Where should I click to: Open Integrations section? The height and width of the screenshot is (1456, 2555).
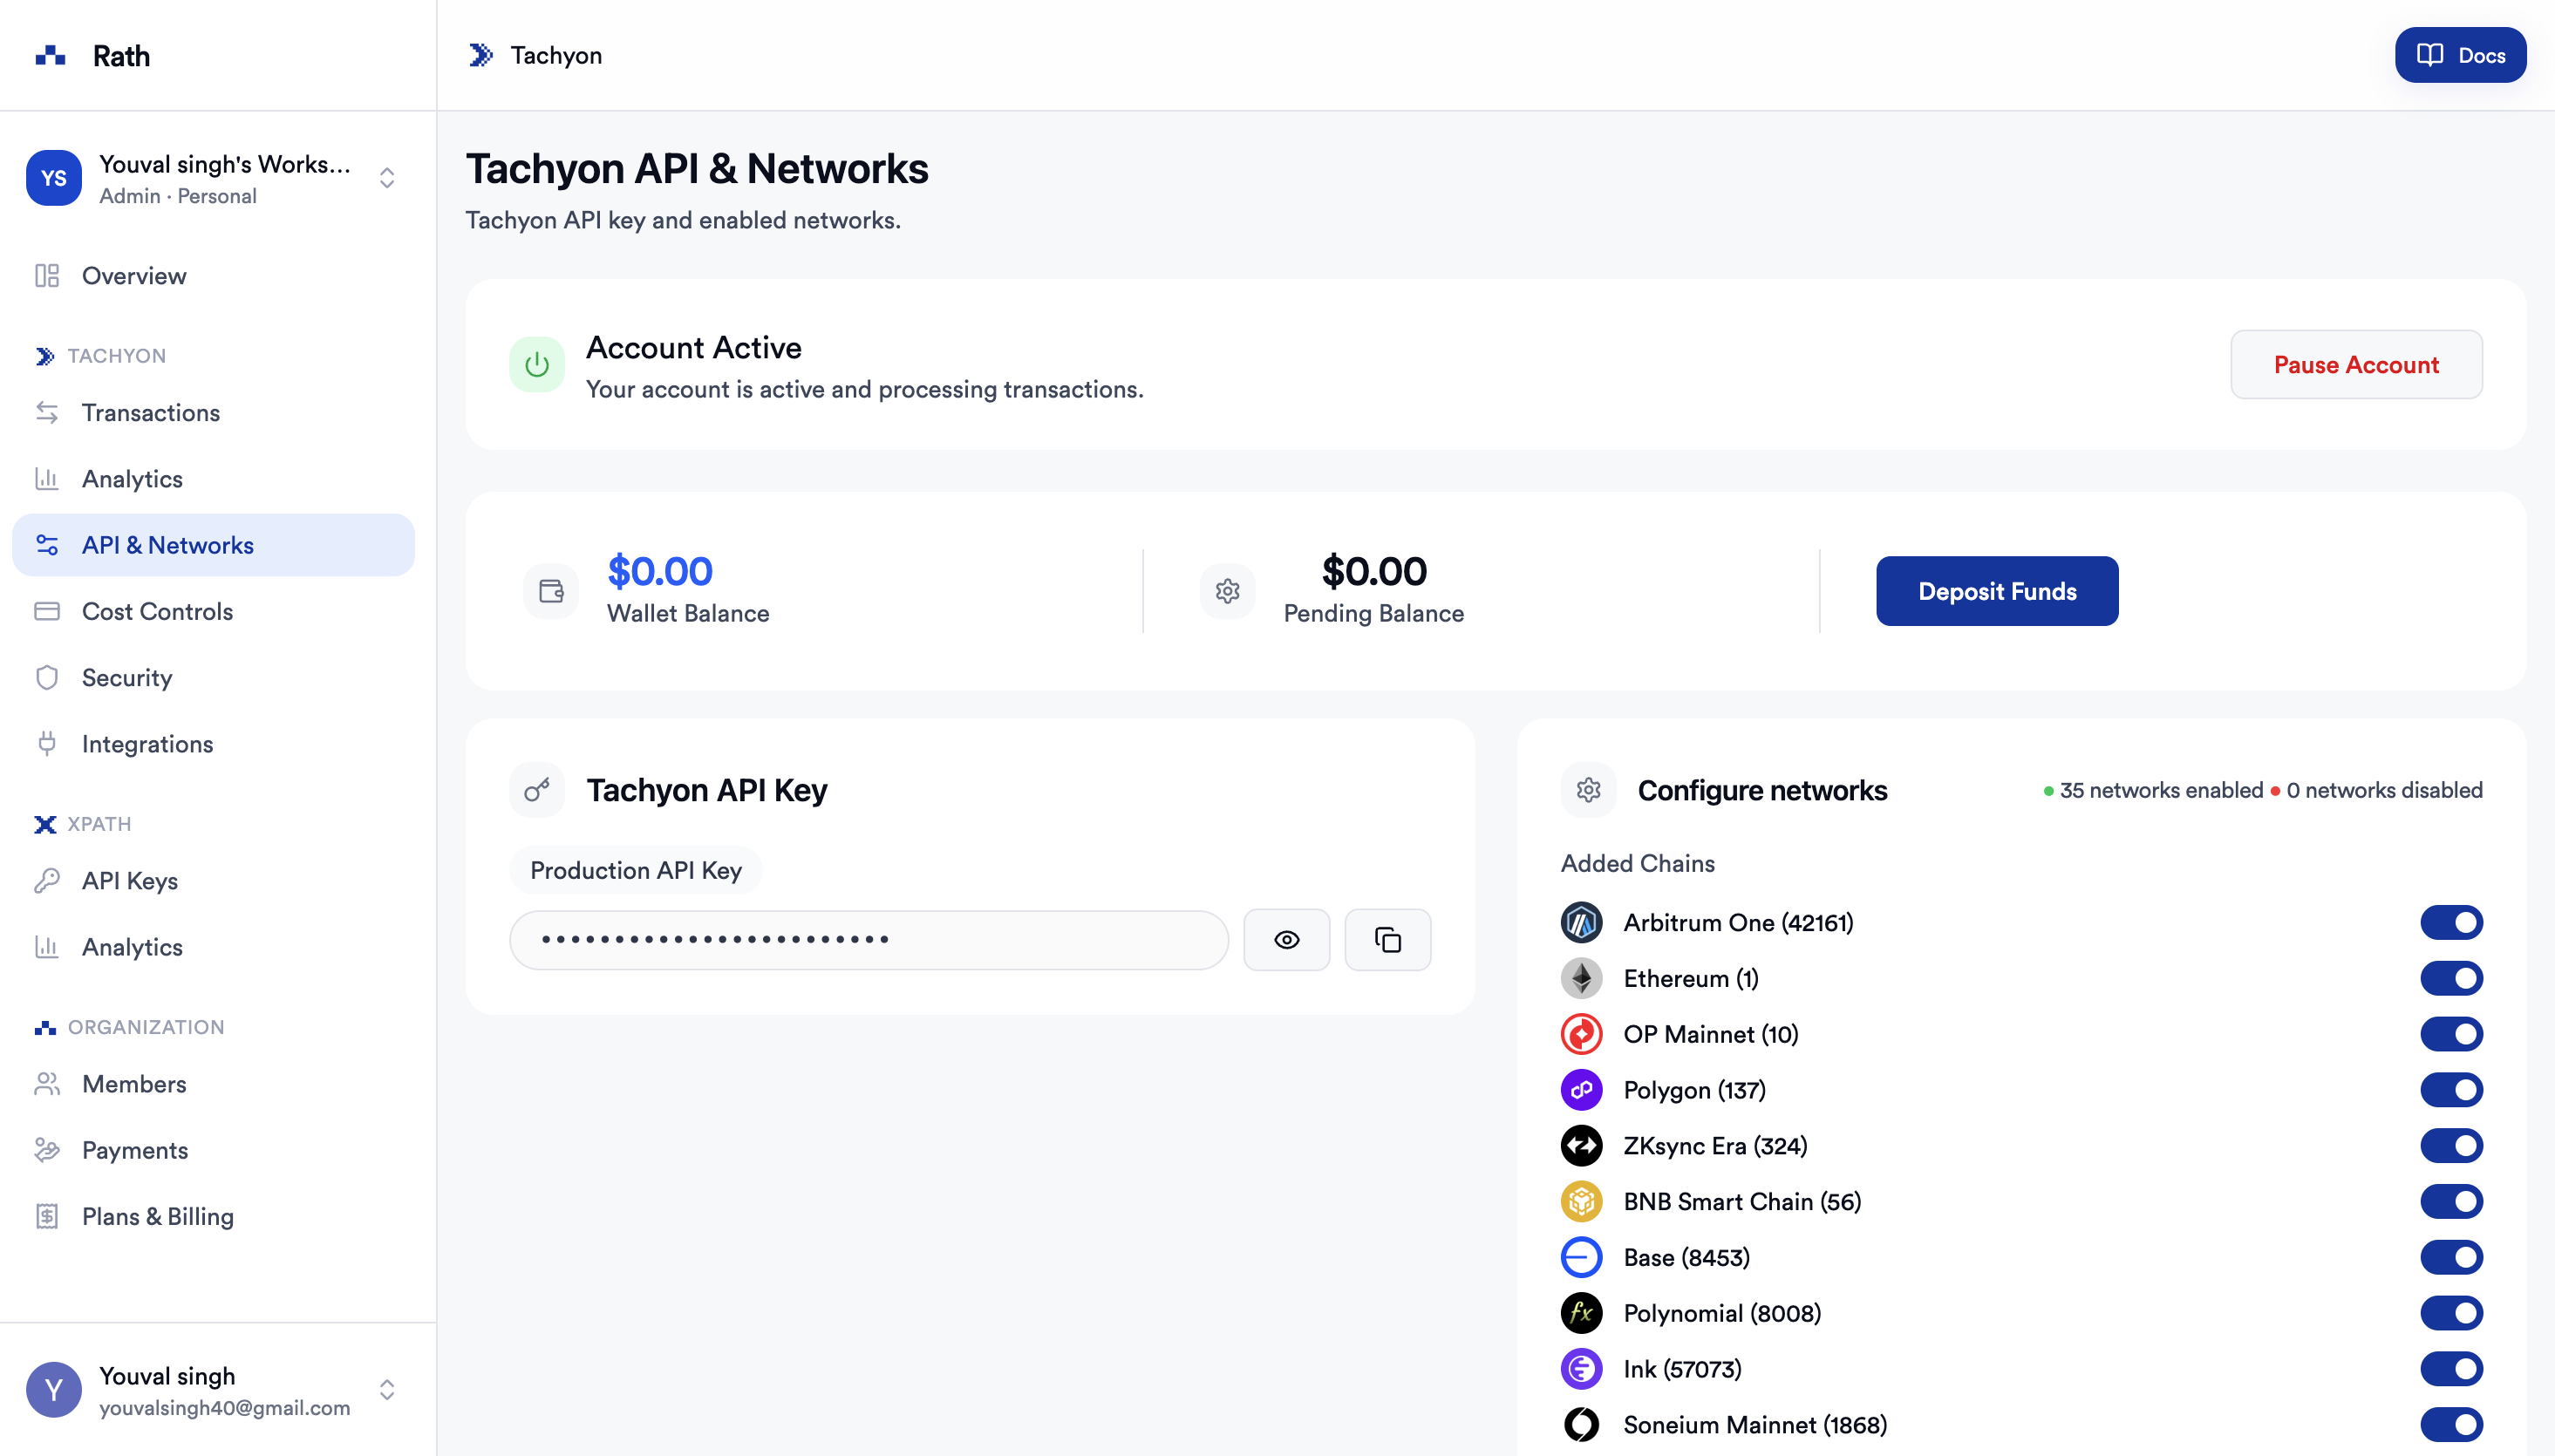(x=213, y=744)
